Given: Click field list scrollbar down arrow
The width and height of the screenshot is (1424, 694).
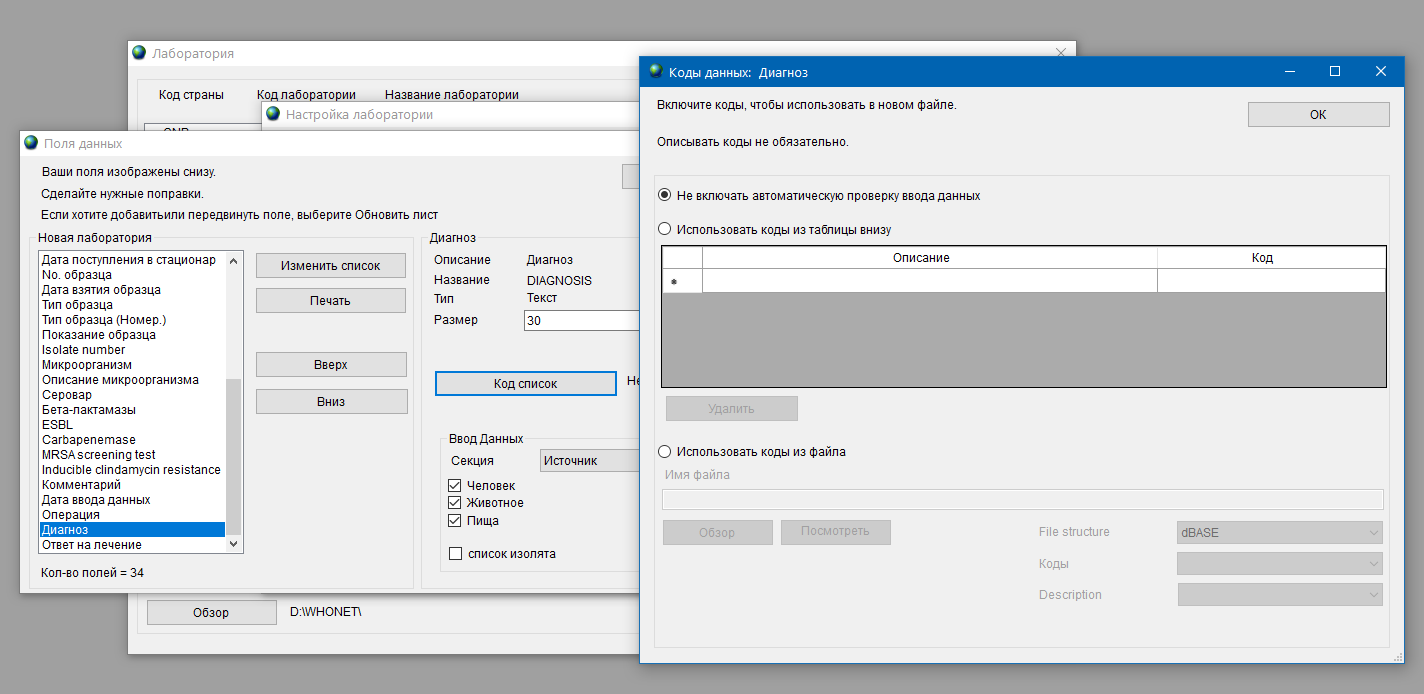Looking at the screenshot, I should [235, 544].
